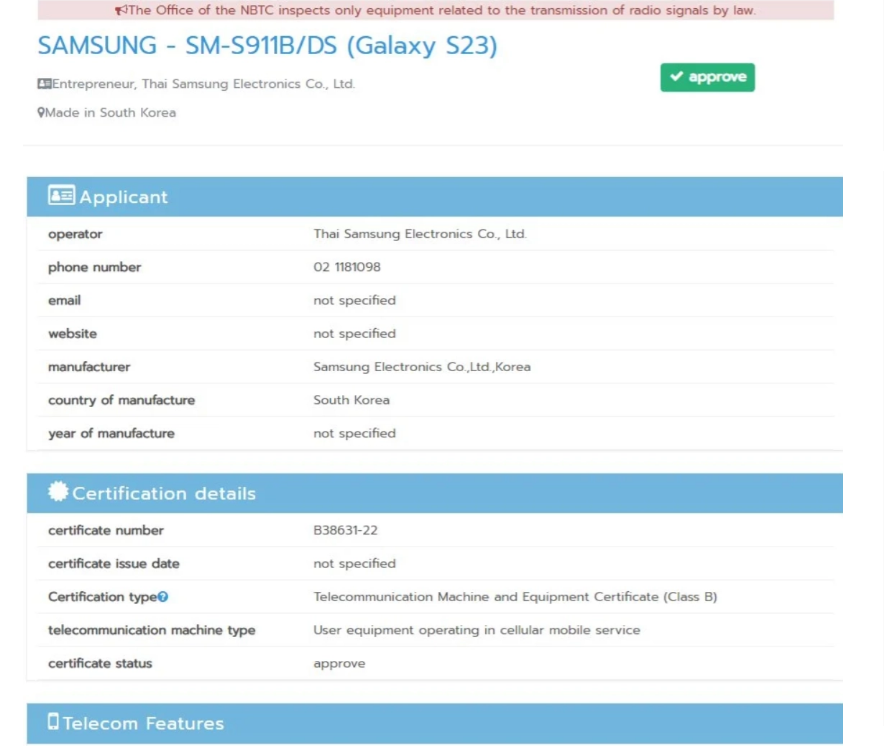Click the website row label
The height and width of the screenshot is (746, 884).
pos(73,334)
